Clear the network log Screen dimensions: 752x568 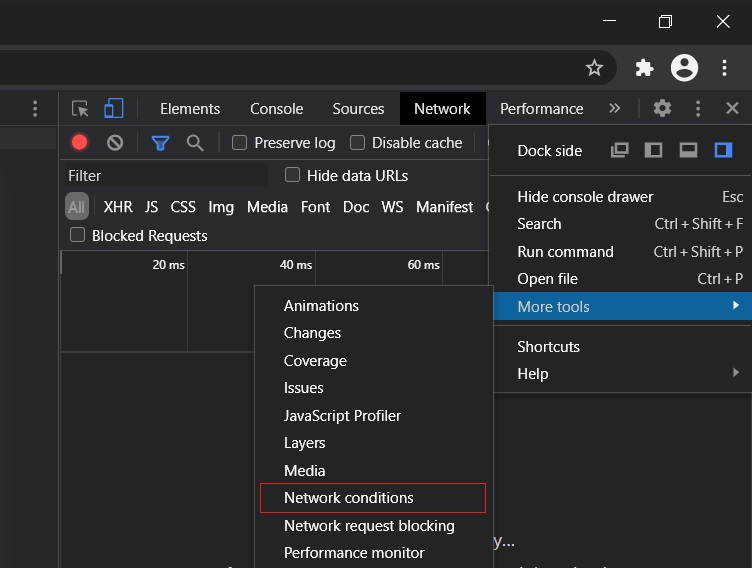[x=115, y=143]
